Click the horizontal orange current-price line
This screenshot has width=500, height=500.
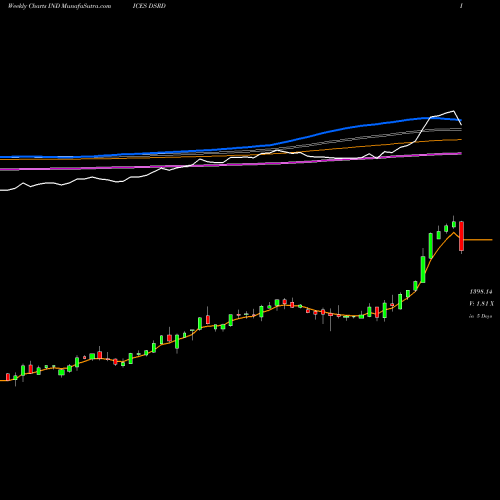(478, 240)
